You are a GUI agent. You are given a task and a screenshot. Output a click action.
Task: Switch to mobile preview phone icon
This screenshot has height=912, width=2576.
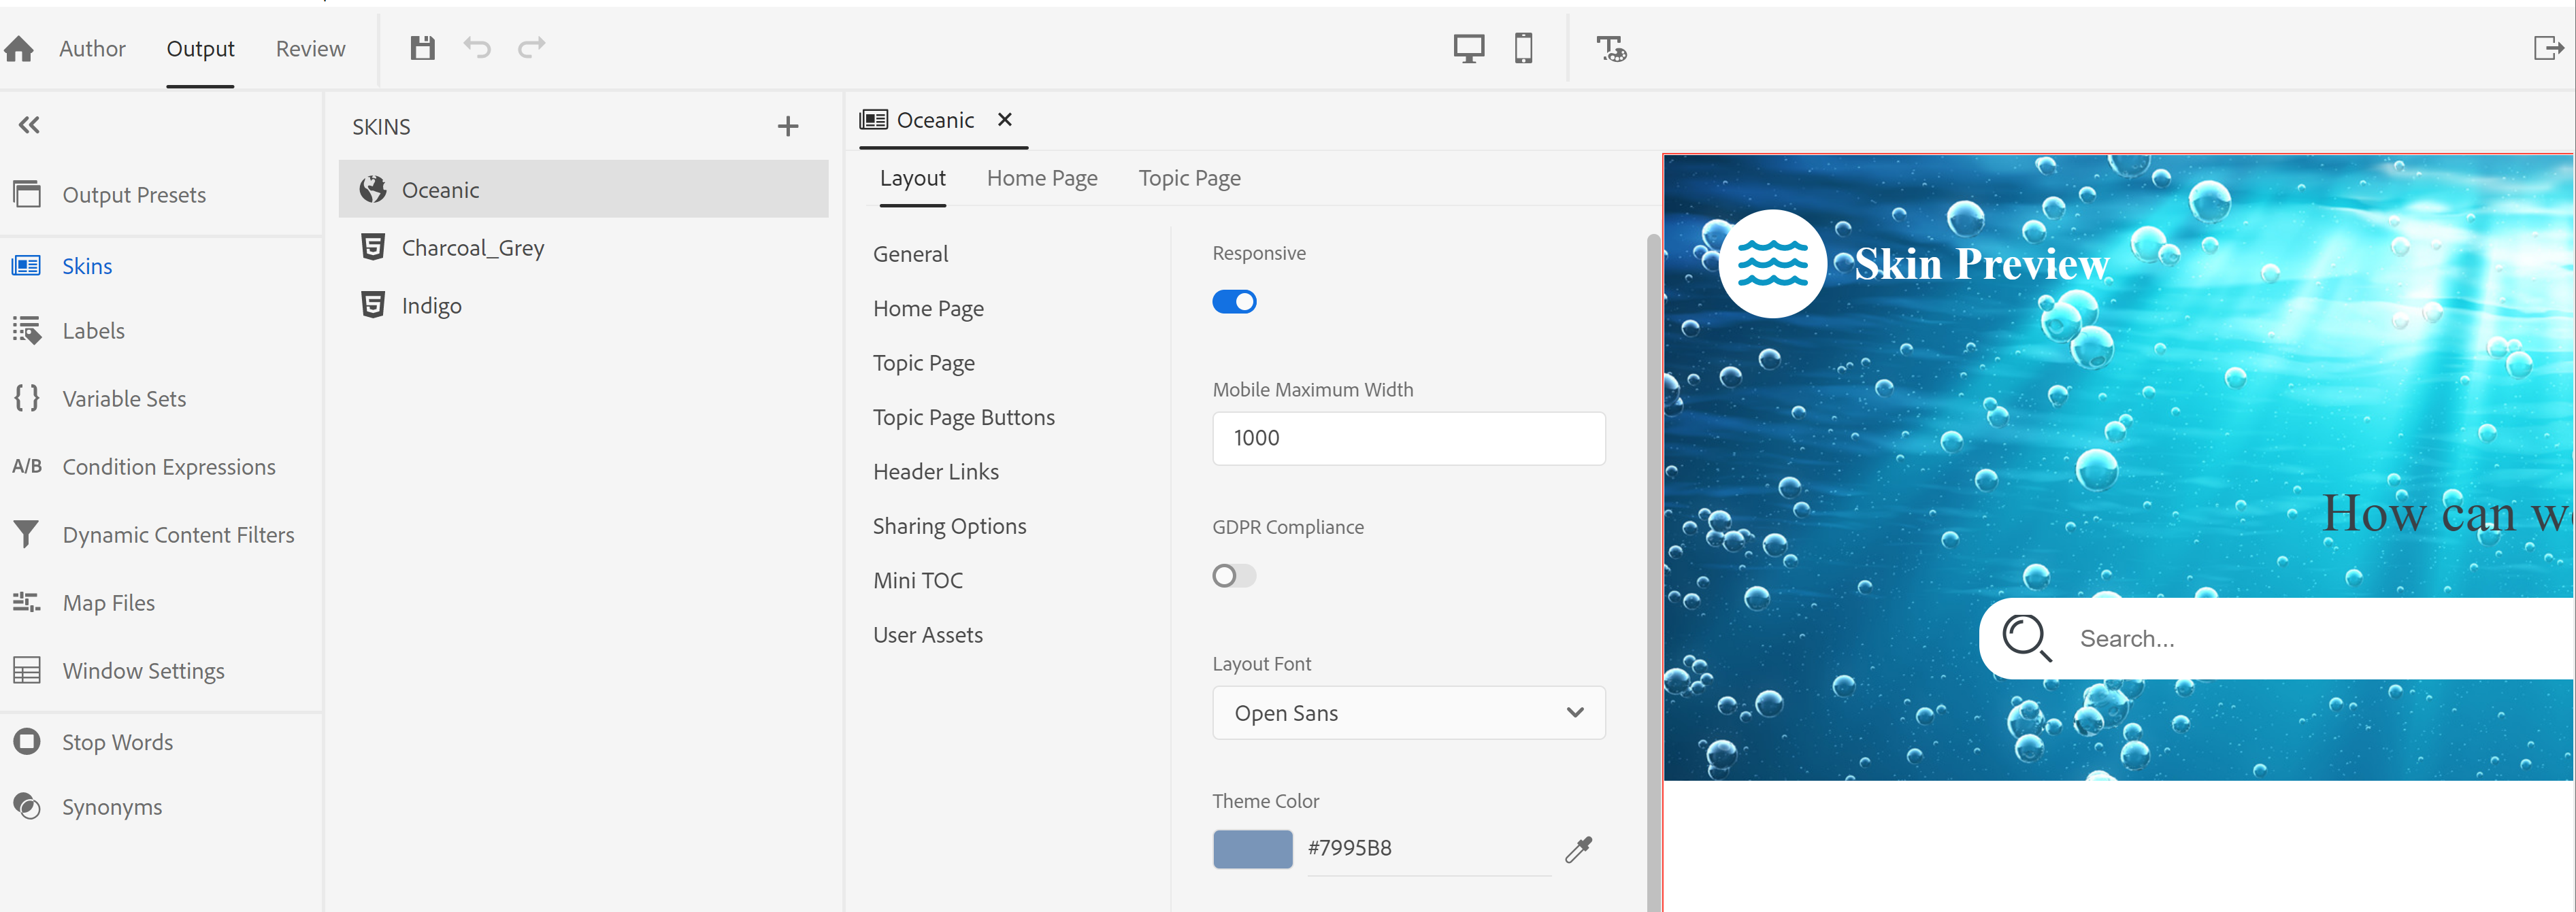pos(1523,48)
